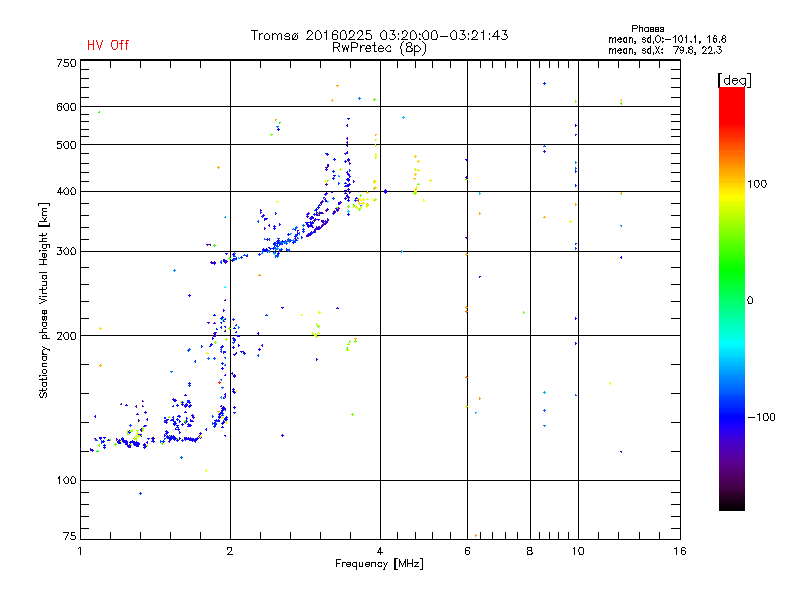Select the plot title 'Tromsø 20160225 03:20:00-03:21:43'
The width and height of the screenshot is (800, 600).
point(379,35)
